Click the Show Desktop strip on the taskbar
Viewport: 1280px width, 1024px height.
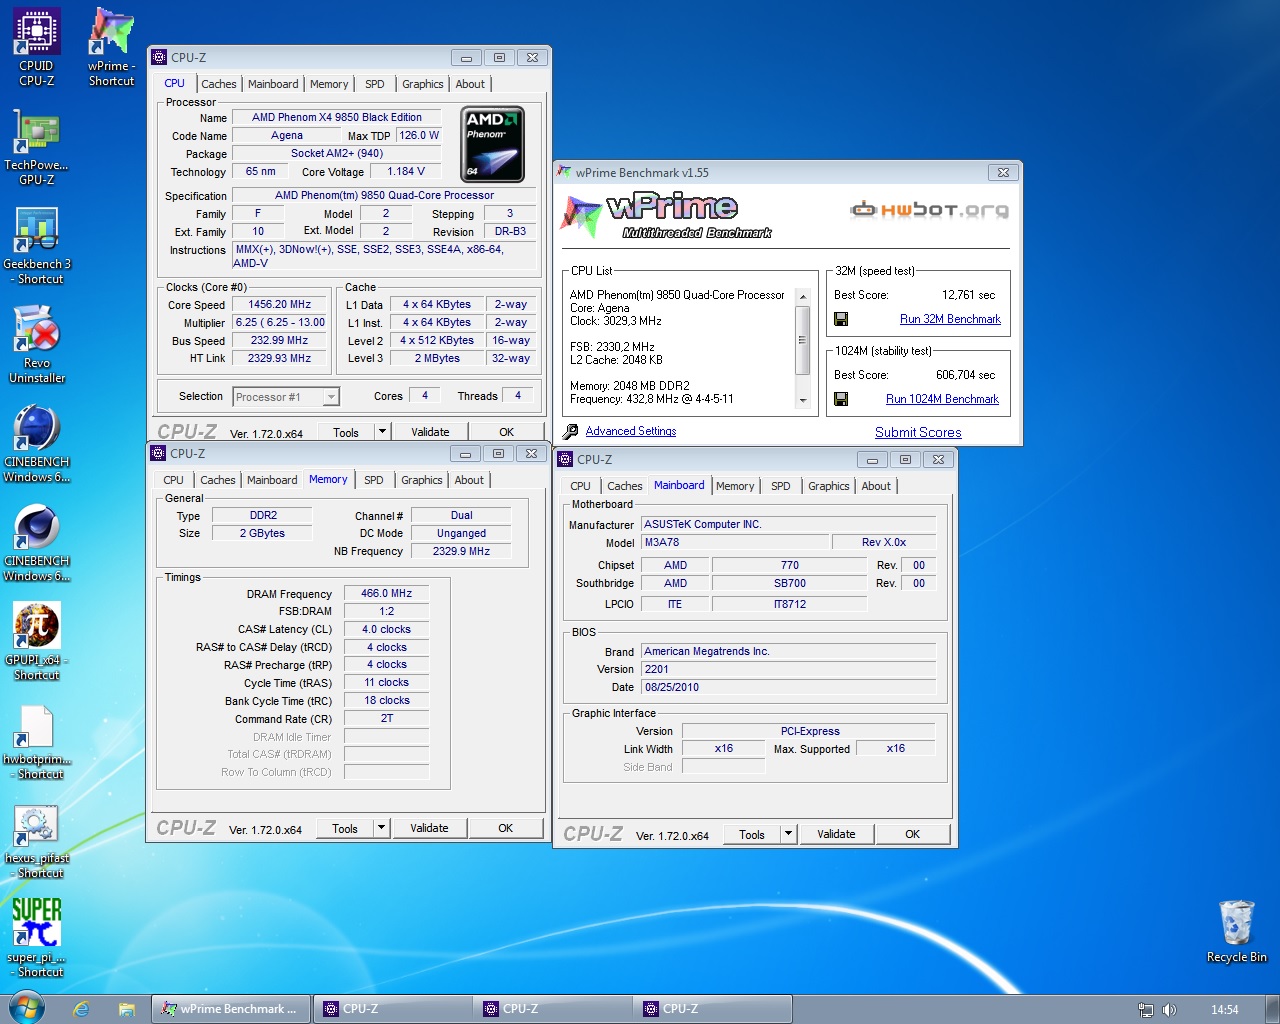tap(1272, 1009)
